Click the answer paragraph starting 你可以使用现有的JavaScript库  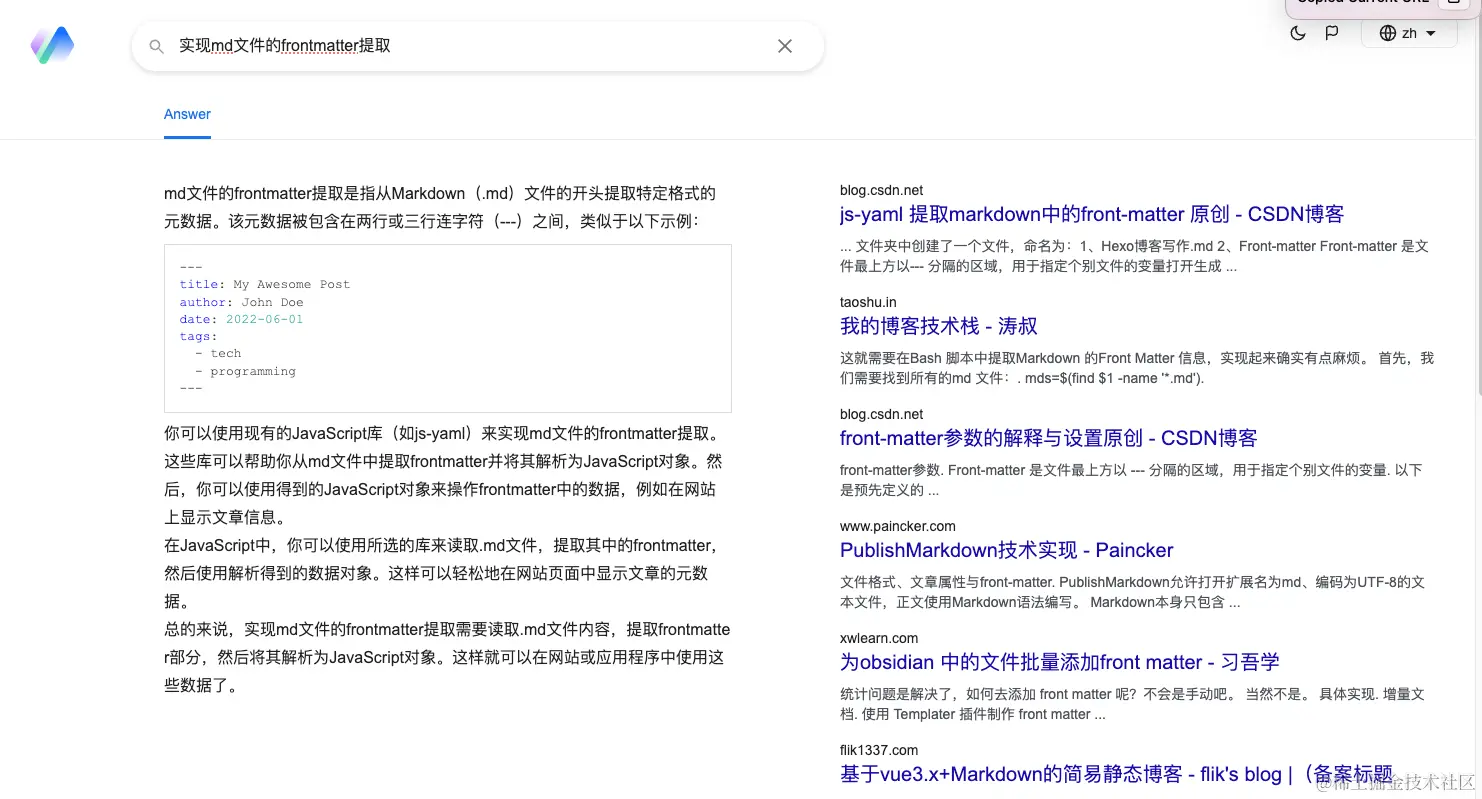[x=443, y=476]
